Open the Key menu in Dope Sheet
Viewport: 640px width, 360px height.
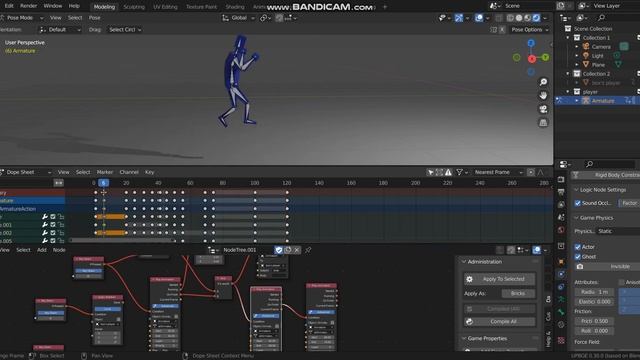149,172
